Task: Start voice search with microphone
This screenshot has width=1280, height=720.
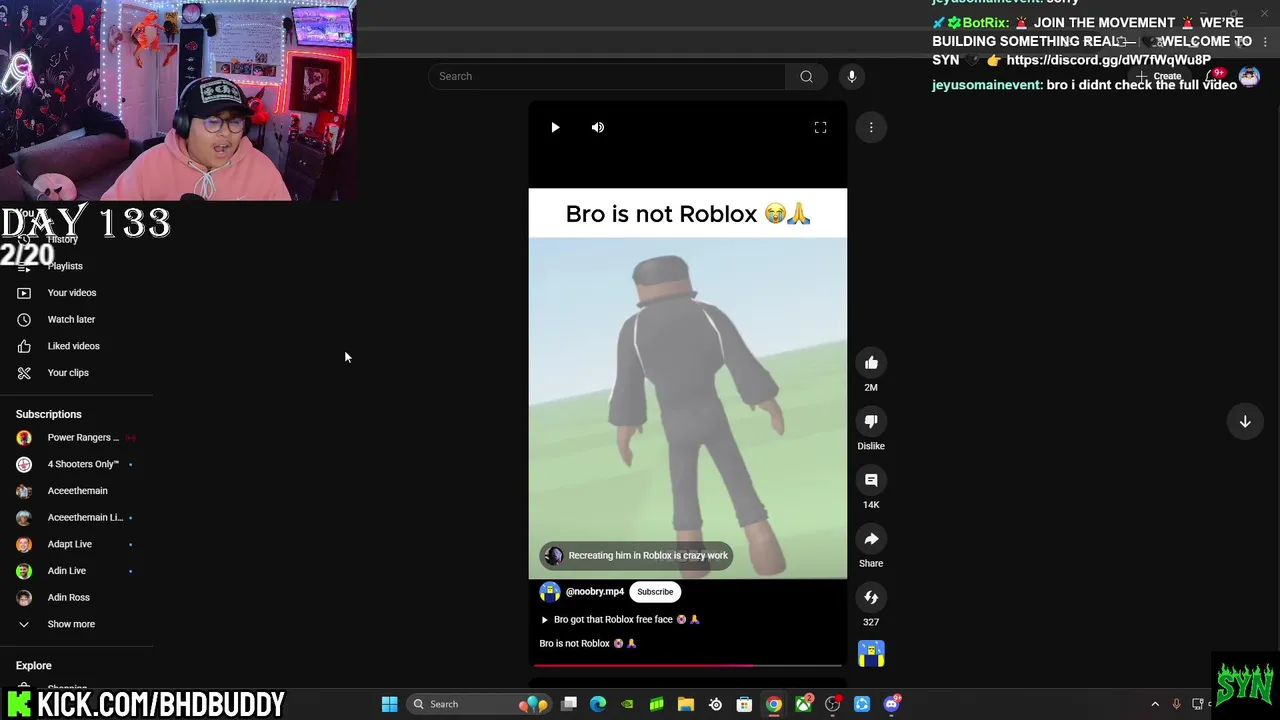Action: 852,76
